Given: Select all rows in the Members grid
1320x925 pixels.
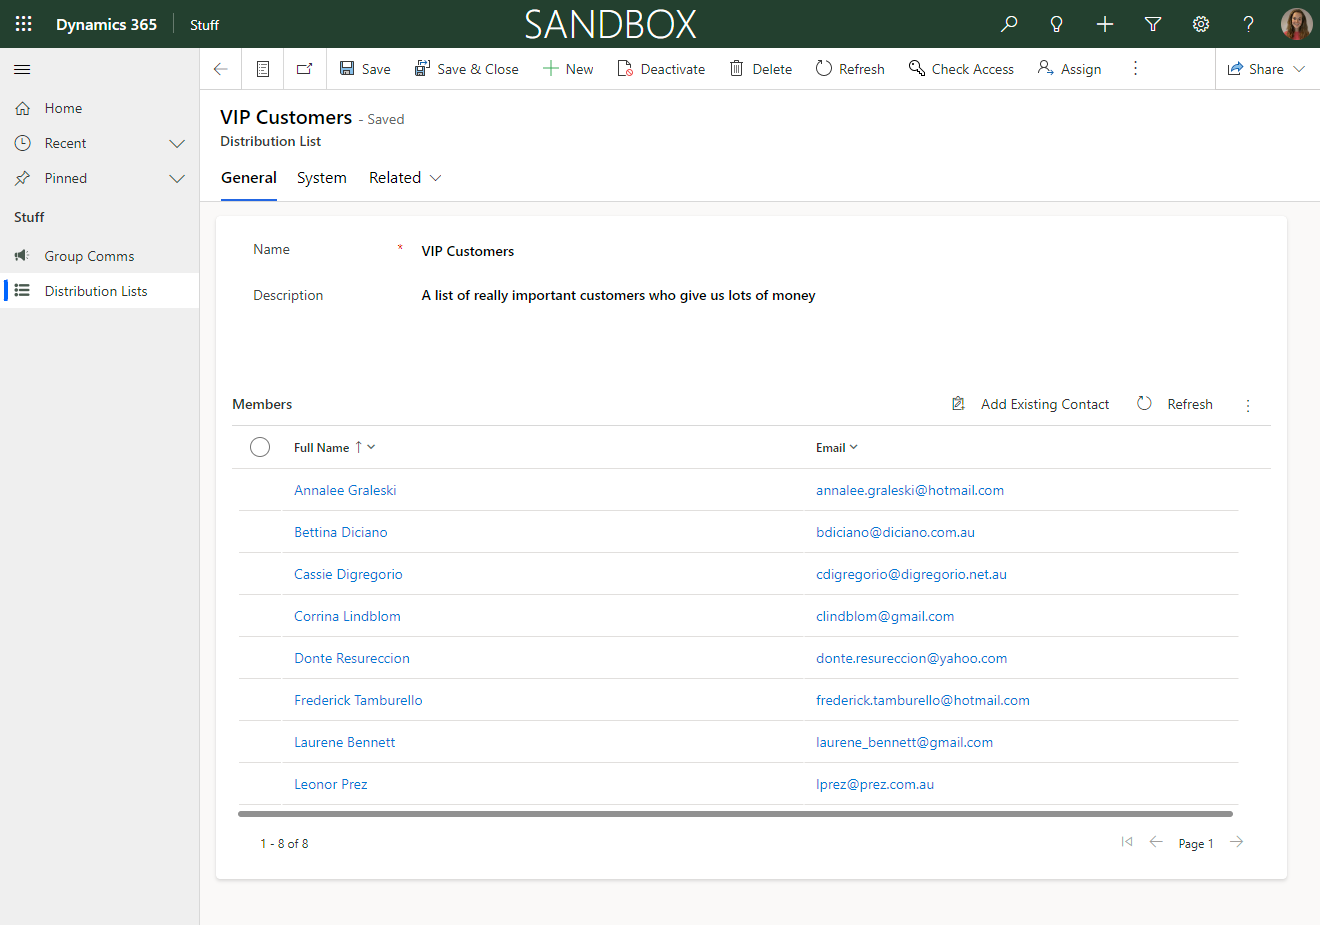Looking at the screenshot, I should (x=260, y=447).
